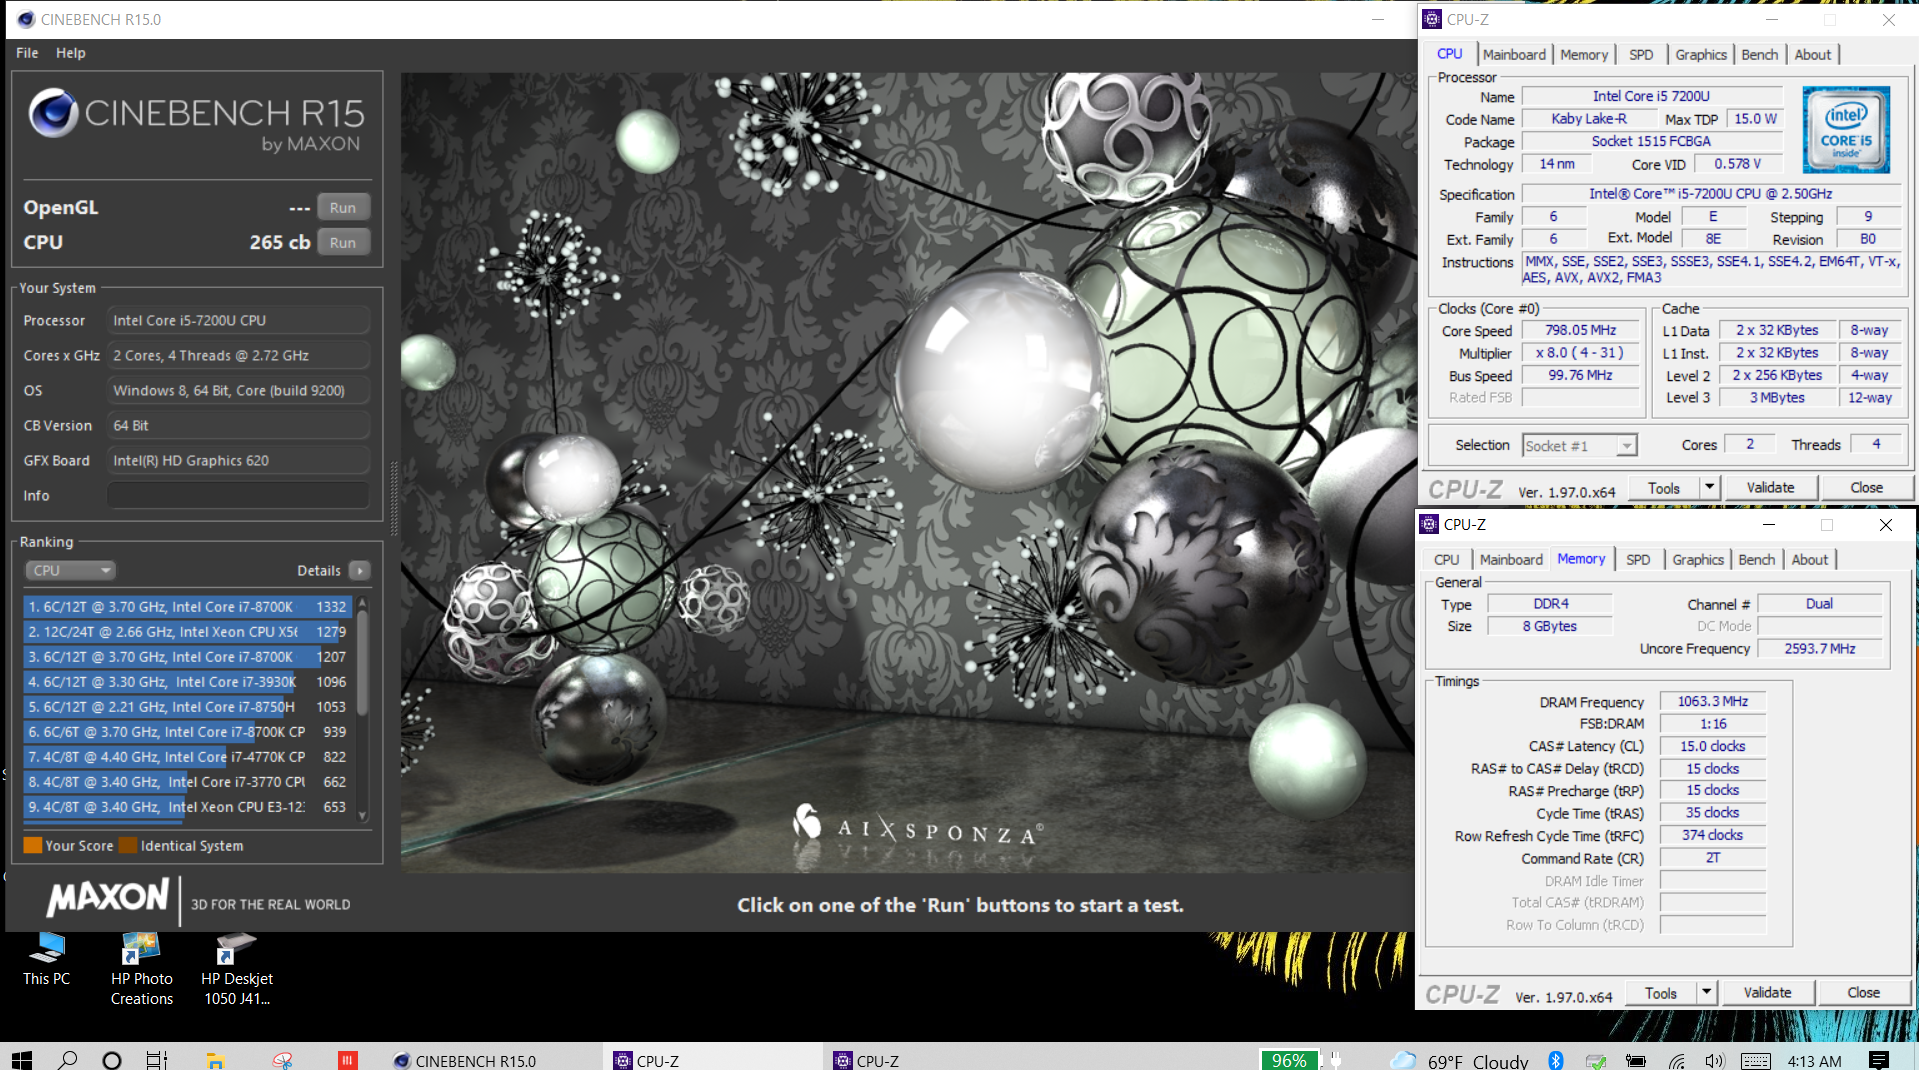Open the Socket #1 selection dropdown

click(1579, 446)
